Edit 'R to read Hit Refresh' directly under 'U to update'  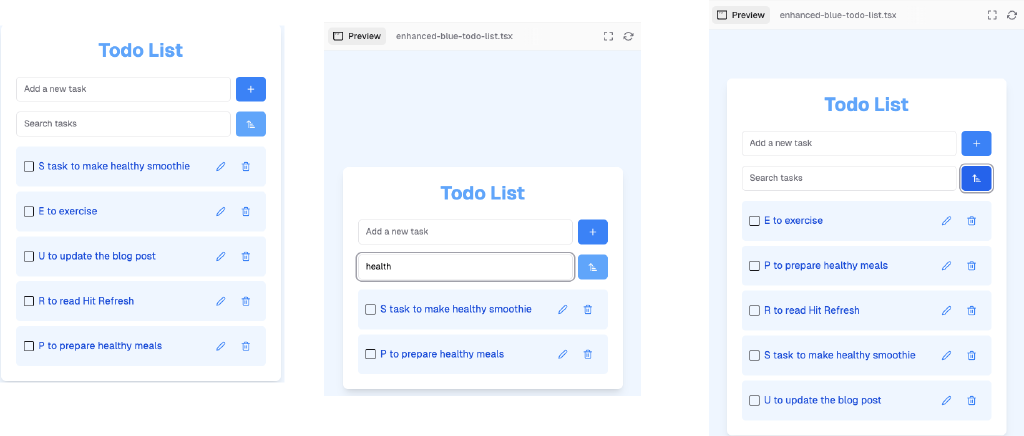click(221, 301)
